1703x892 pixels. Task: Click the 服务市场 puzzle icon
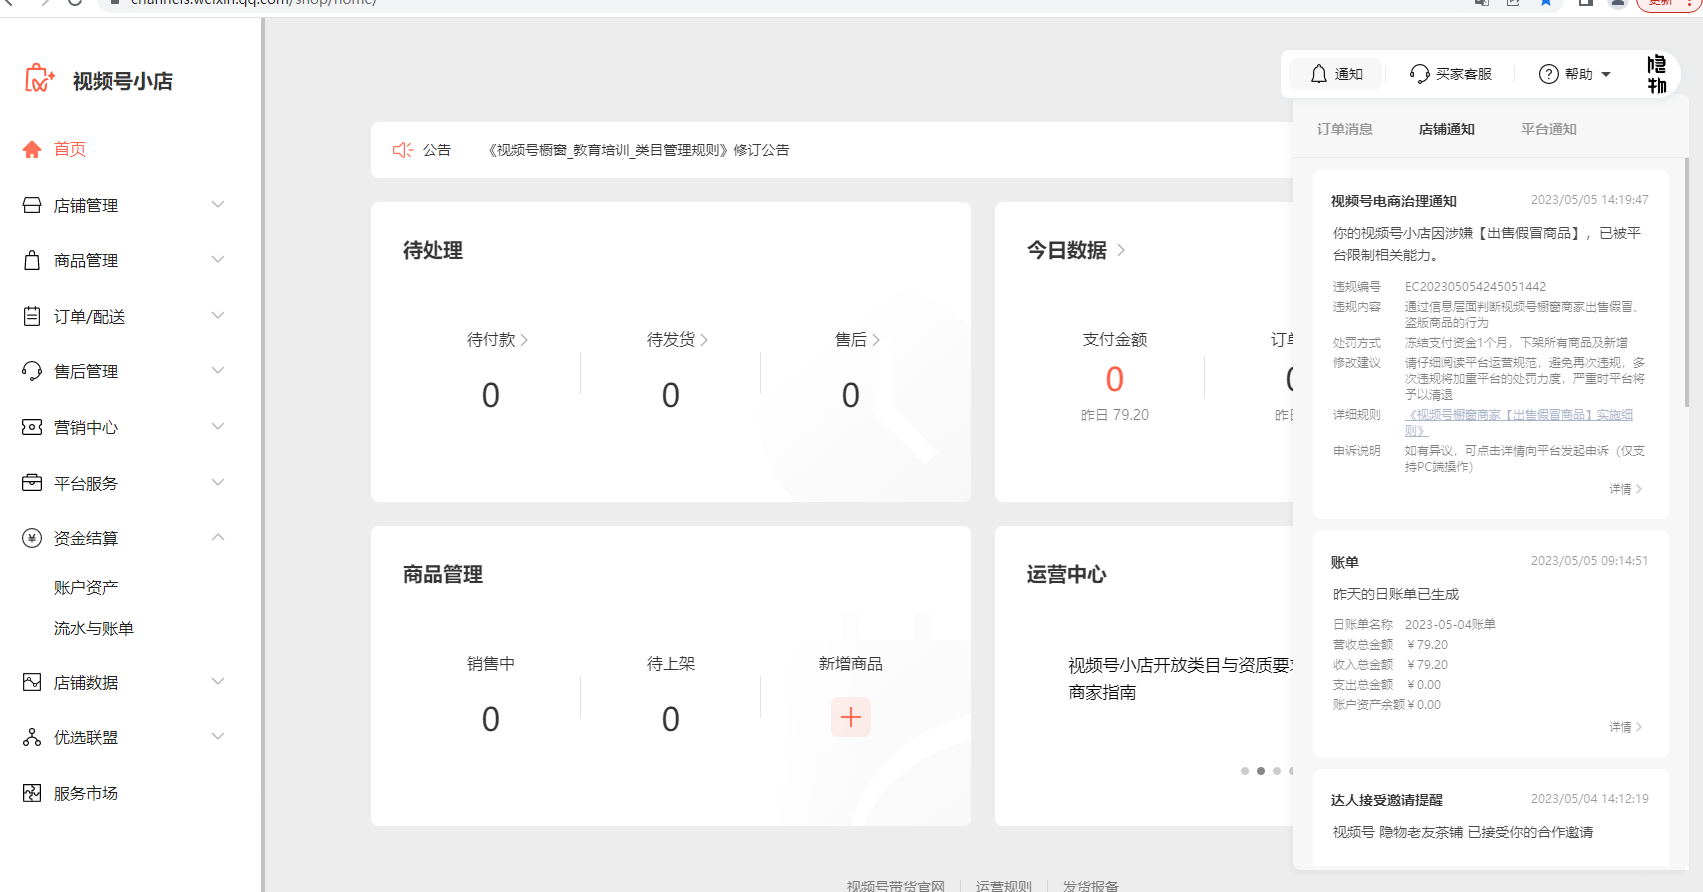pyautogui.click(x=32, y=793)
